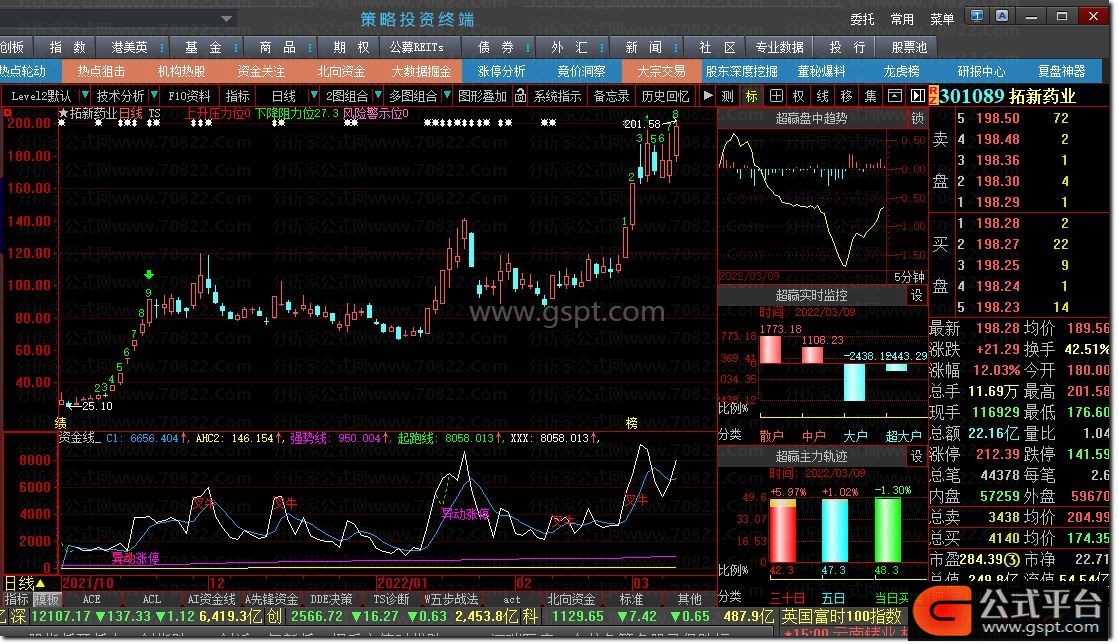Open the 菜单 menu
Screen dimensions: 1118x644
pos(942,19)
